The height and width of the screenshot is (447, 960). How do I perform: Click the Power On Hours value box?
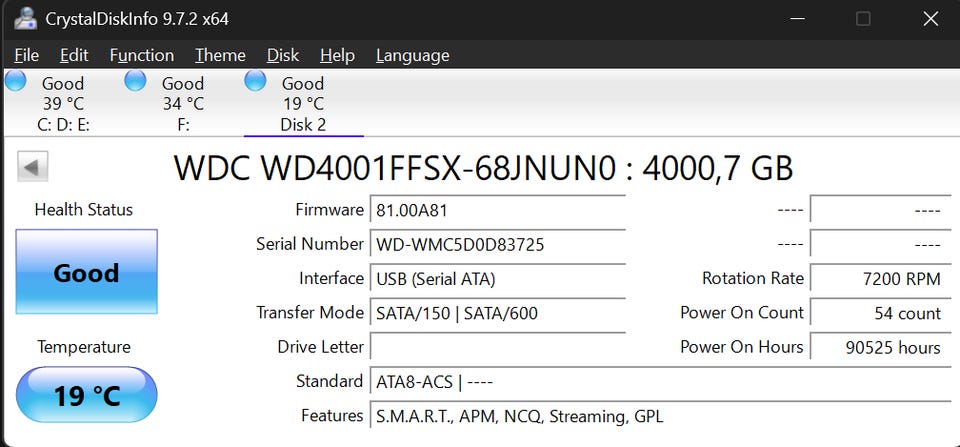click(881, 348)
